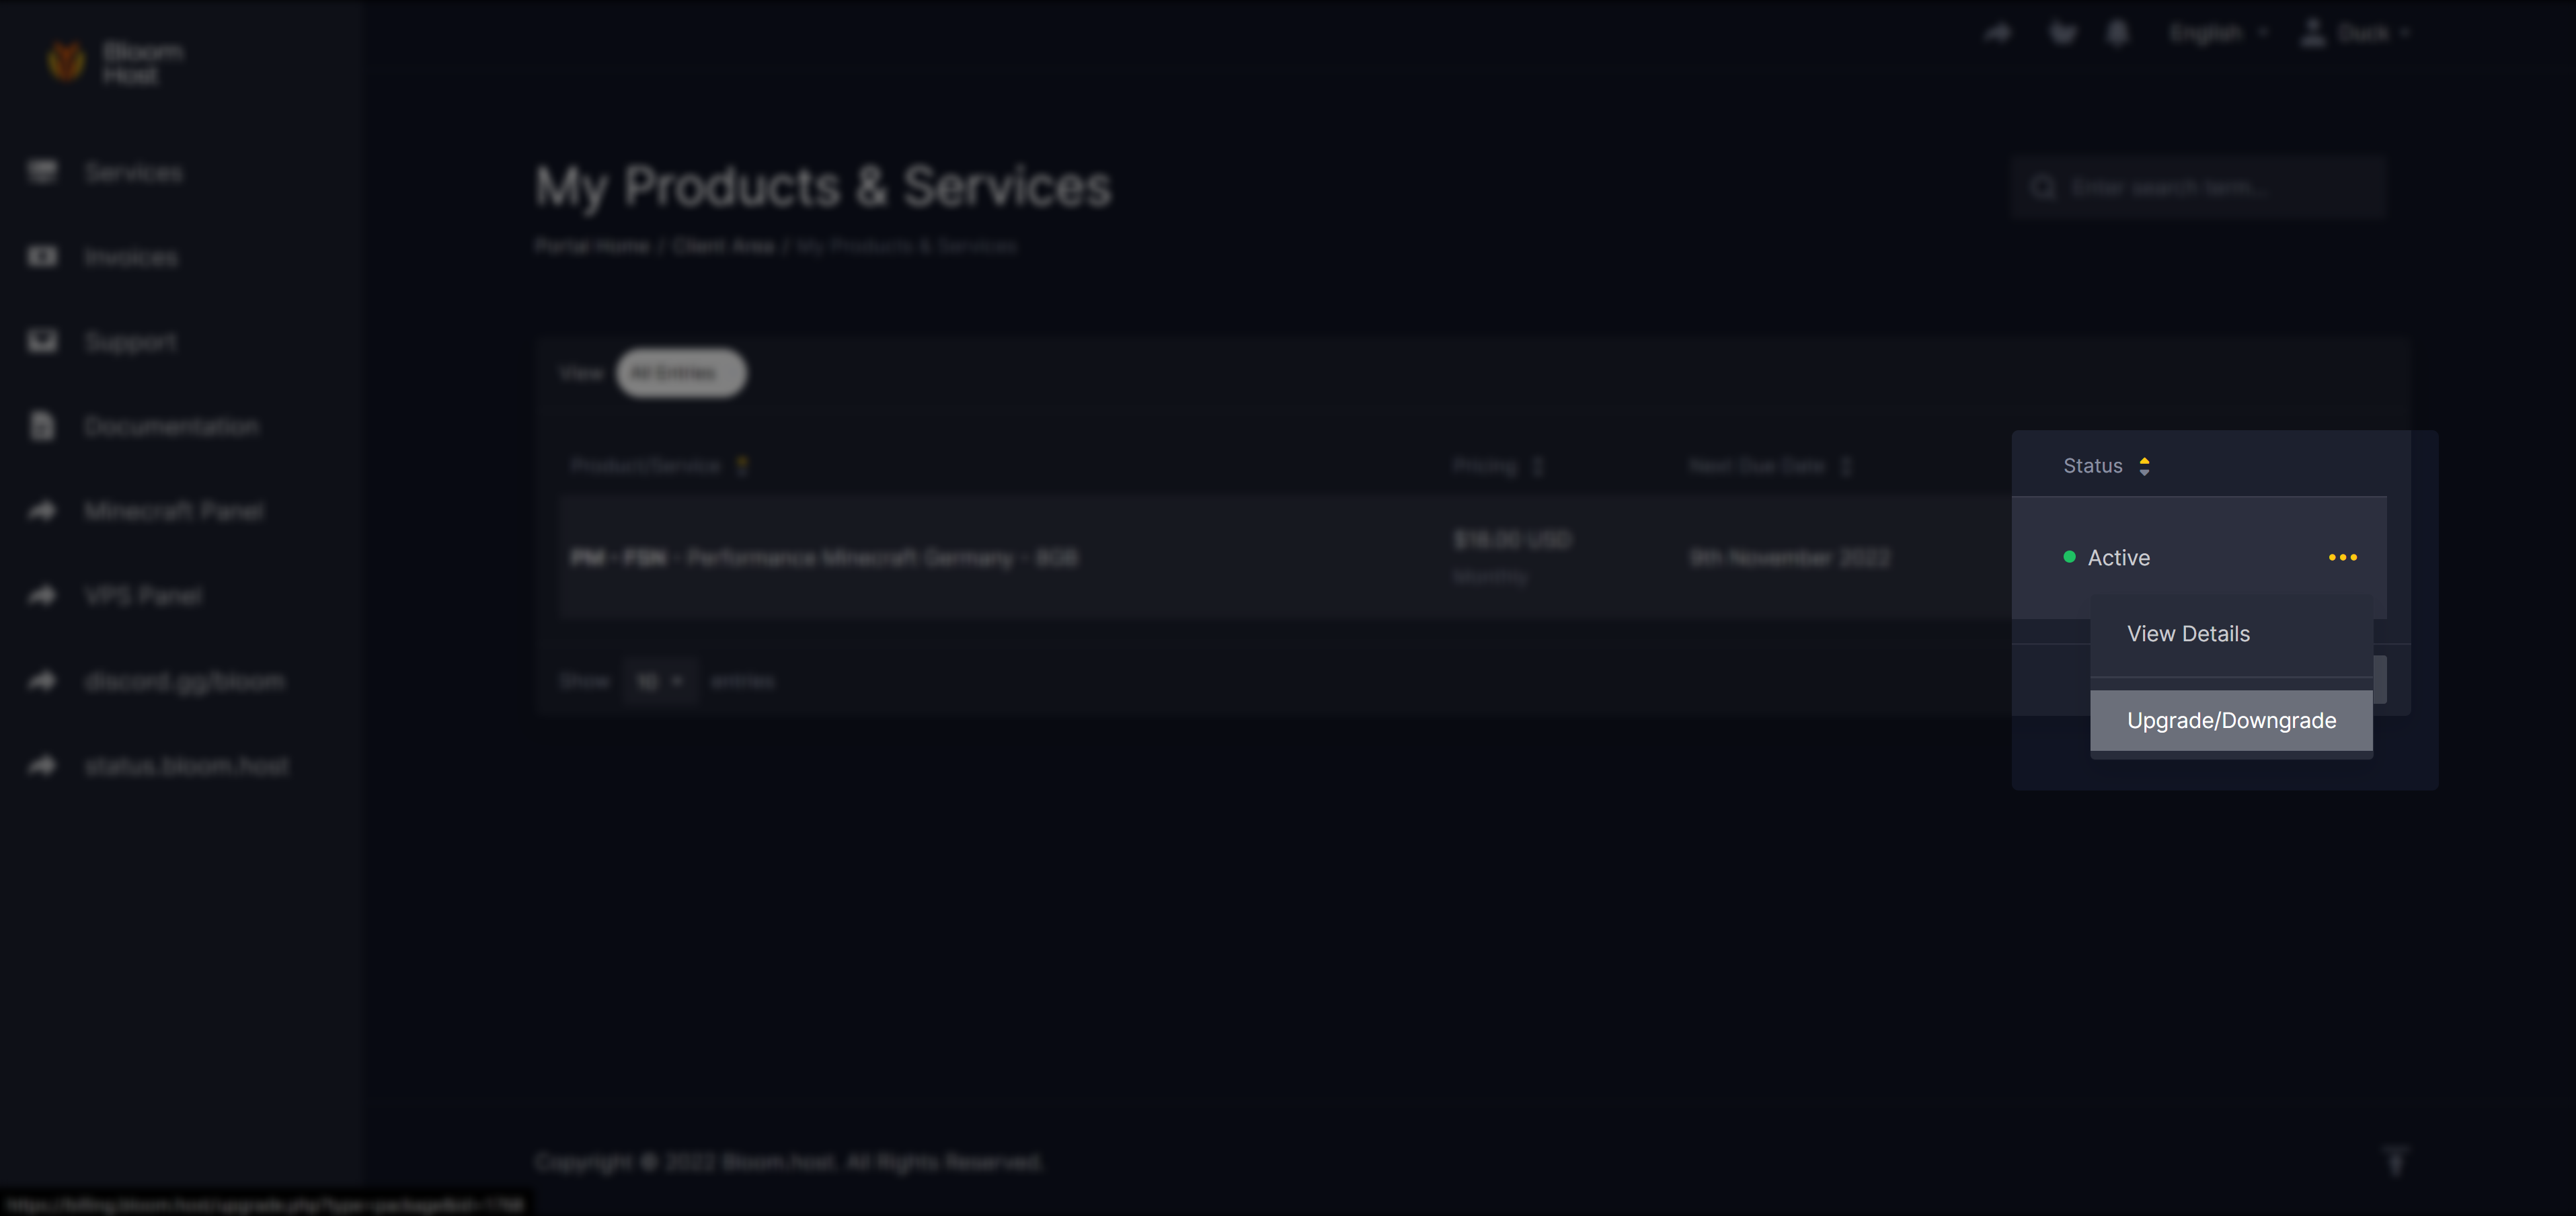Select View Details from the menu
2576x1216 pixels.
2188,634
